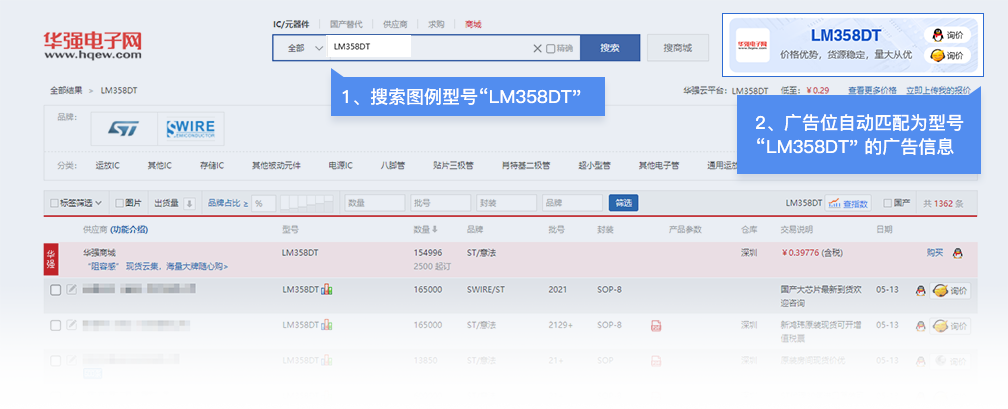Click the QQ penguin 询价 button in the ad
Screen dimensions: 1008x409
[x=947, y=35]
